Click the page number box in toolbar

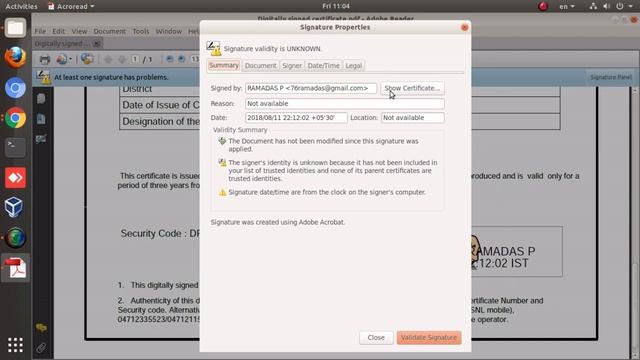(135, 60)
